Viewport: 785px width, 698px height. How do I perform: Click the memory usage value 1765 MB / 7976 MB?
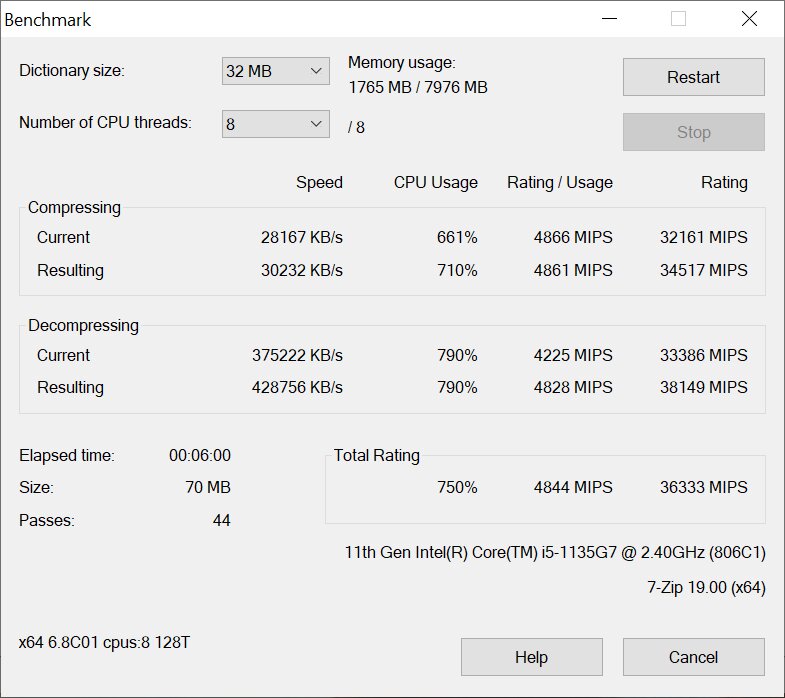(x=418, y=88)
